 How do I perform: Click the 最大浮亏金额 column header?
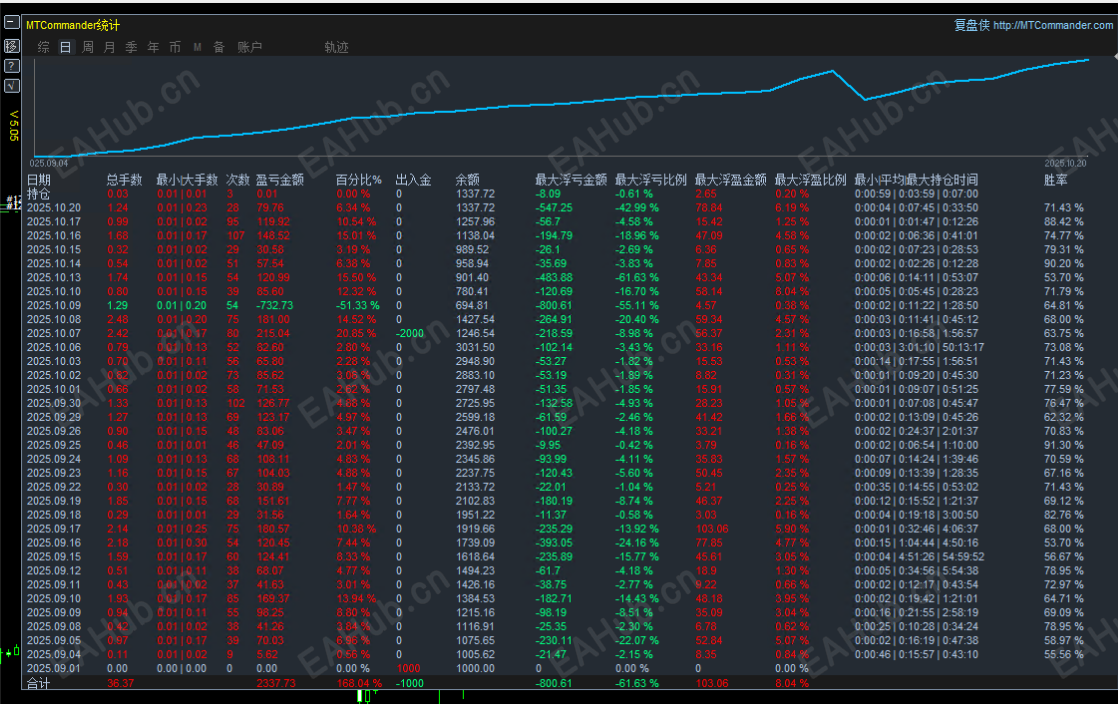[x=571, y=180]
